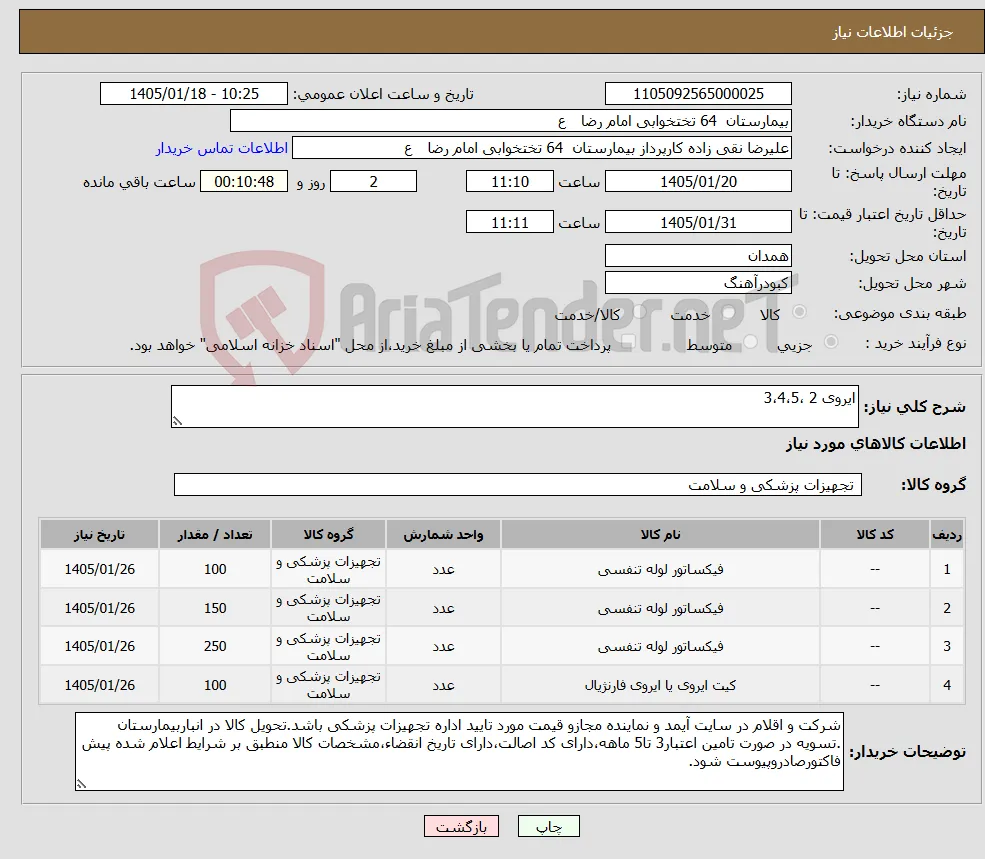Click the goods group field تجهیزات پزشکی و سلامت

(x=518, y=484)
